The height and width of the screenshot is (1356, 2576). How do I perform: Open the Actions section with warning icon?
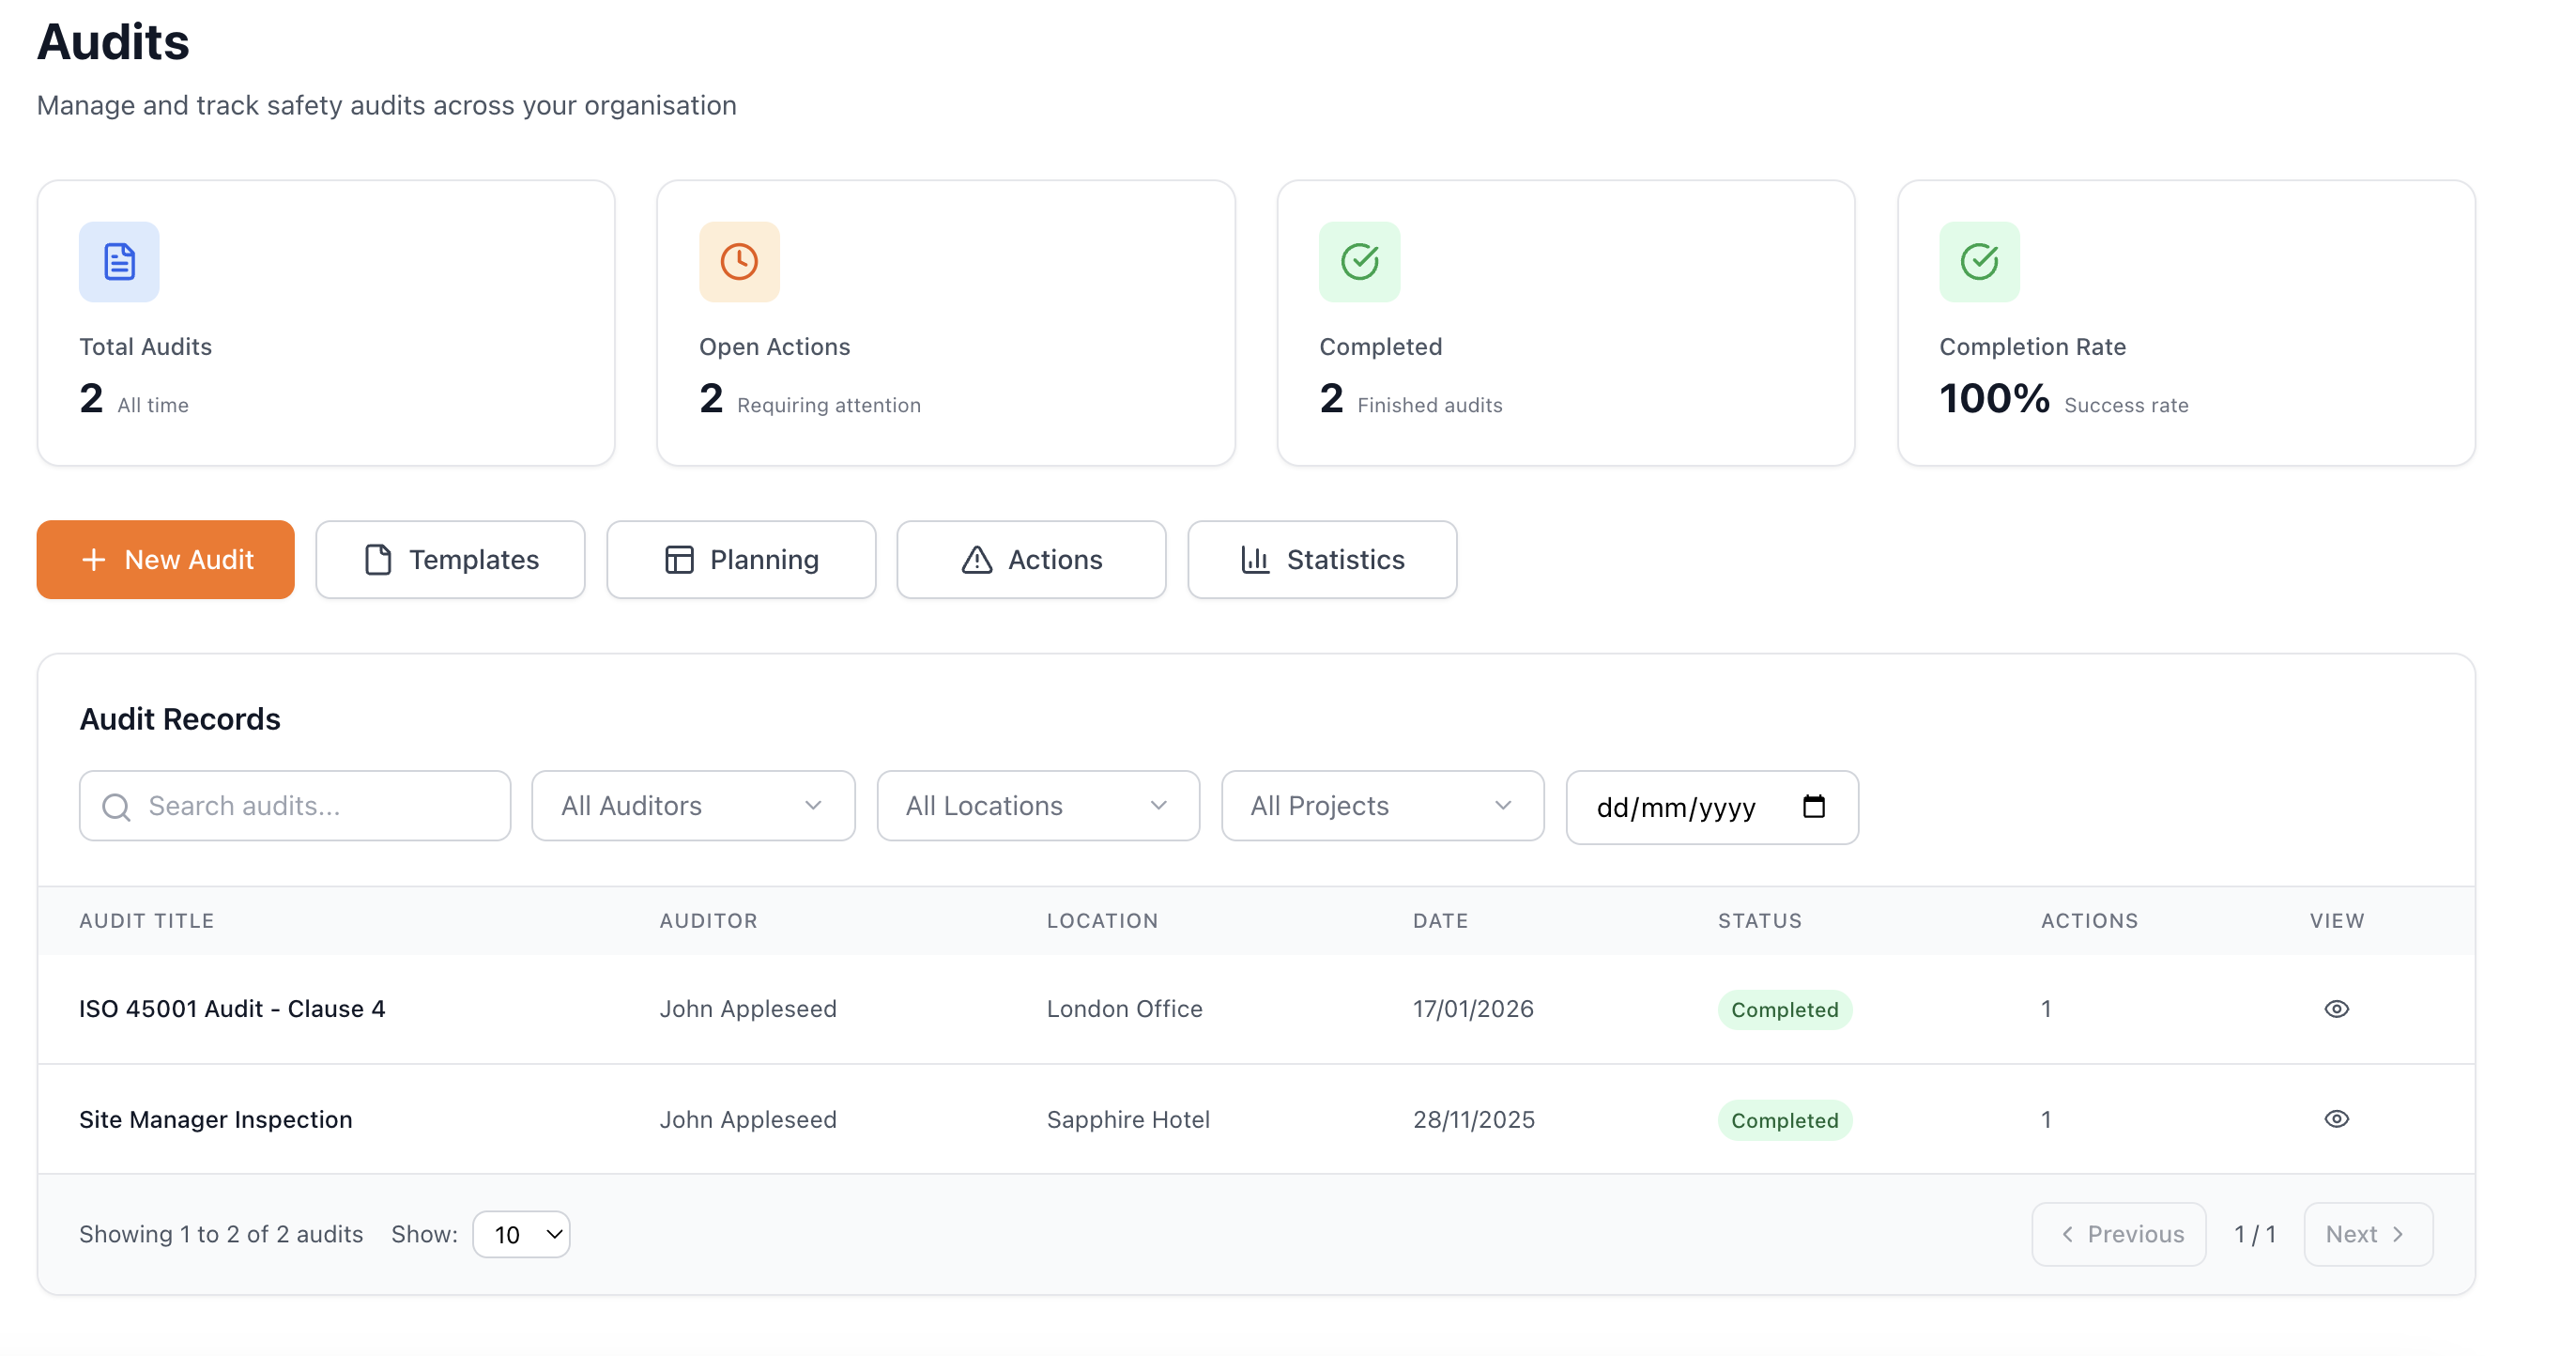point(1031,559)
